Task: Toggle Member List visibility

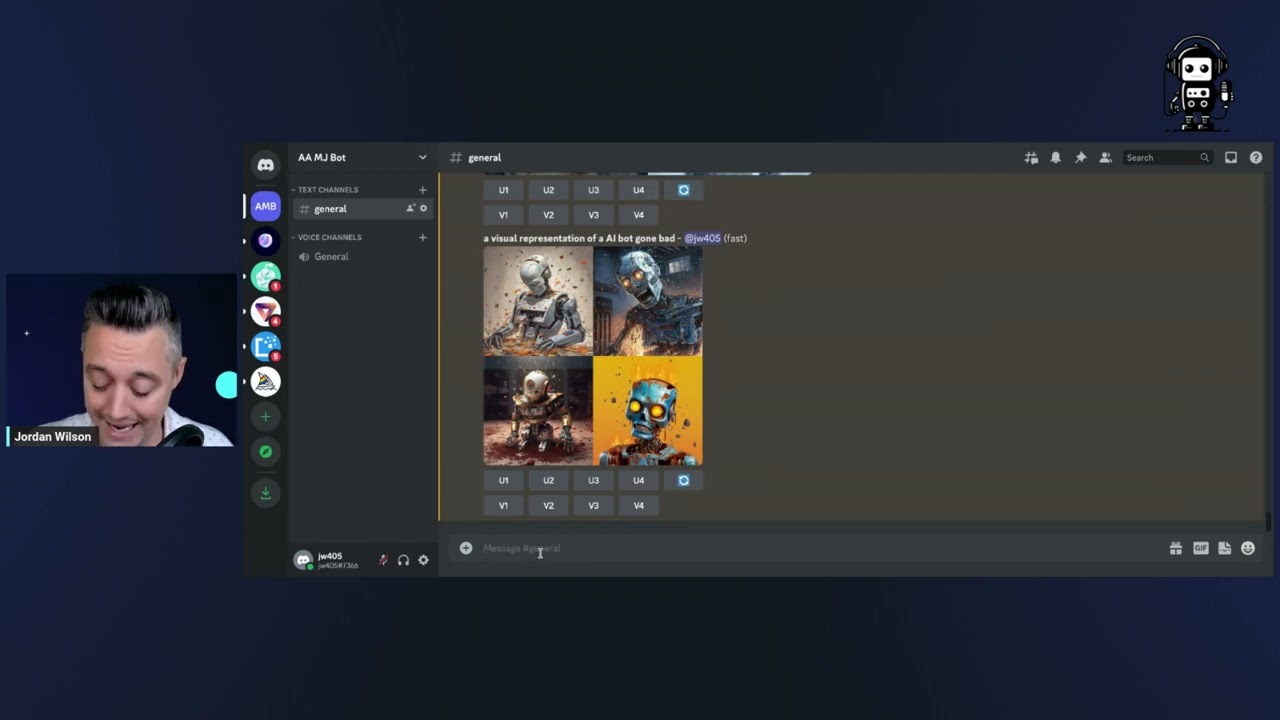Action: coord(1105,158)
